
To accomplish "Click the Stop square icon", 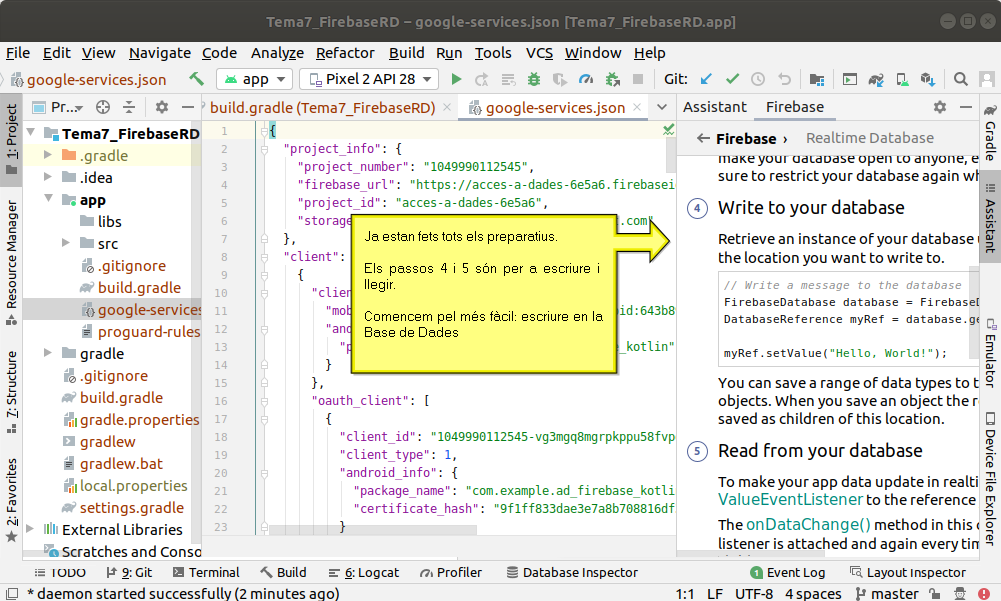I will 637,79.
